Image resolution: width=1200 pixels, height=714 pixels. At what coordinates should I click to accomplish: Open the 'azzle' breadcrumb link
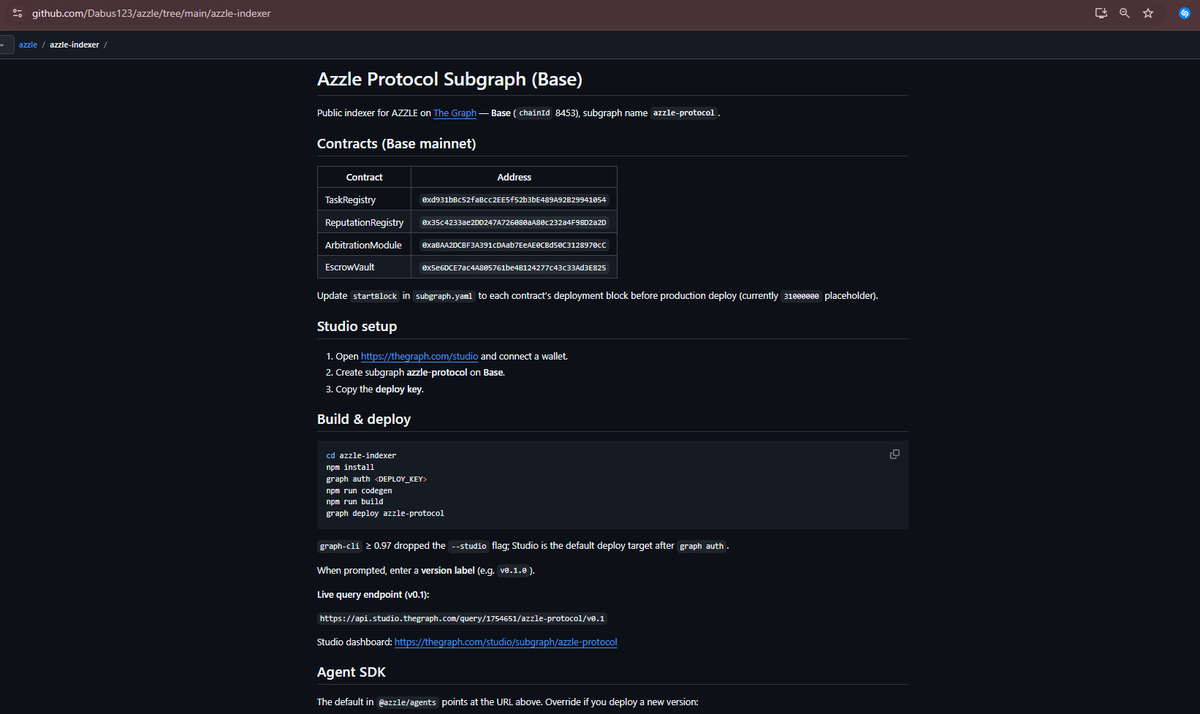28,45
